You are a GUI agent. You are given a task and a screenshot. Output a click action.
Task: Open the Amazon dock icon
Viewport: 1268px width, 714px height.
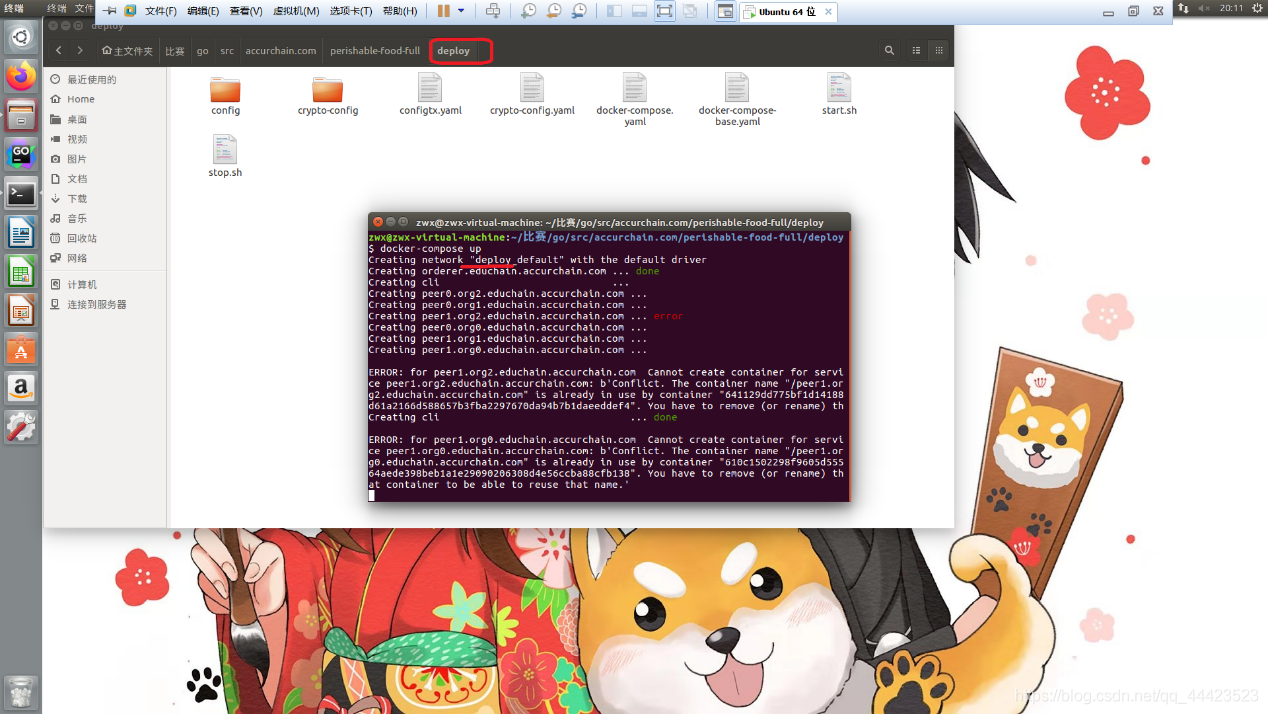click(x=21, y=388)
